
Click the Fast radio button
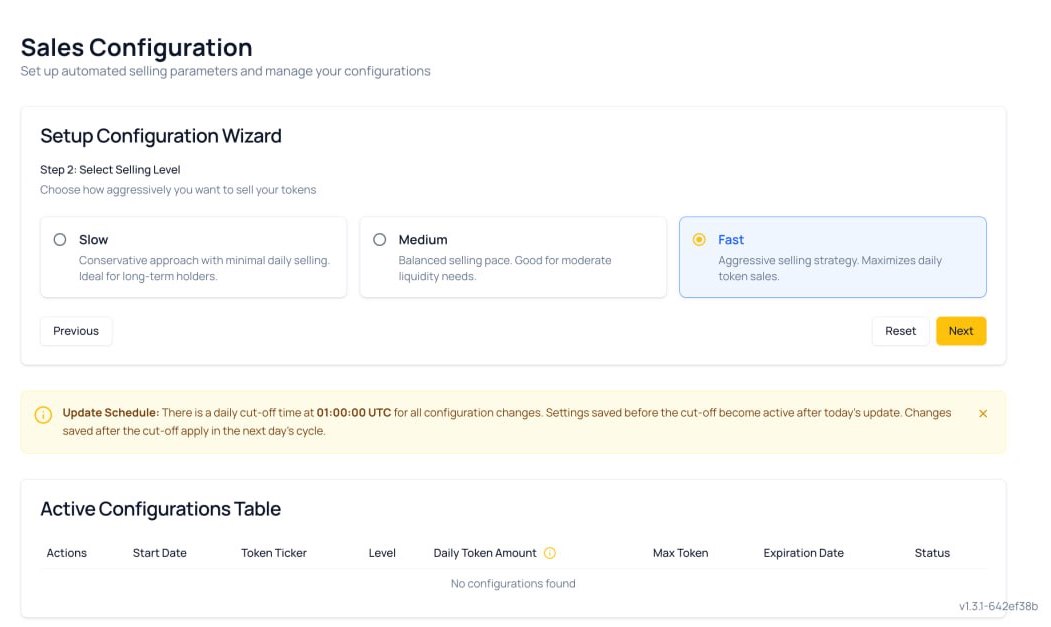[x=699, y=240]
